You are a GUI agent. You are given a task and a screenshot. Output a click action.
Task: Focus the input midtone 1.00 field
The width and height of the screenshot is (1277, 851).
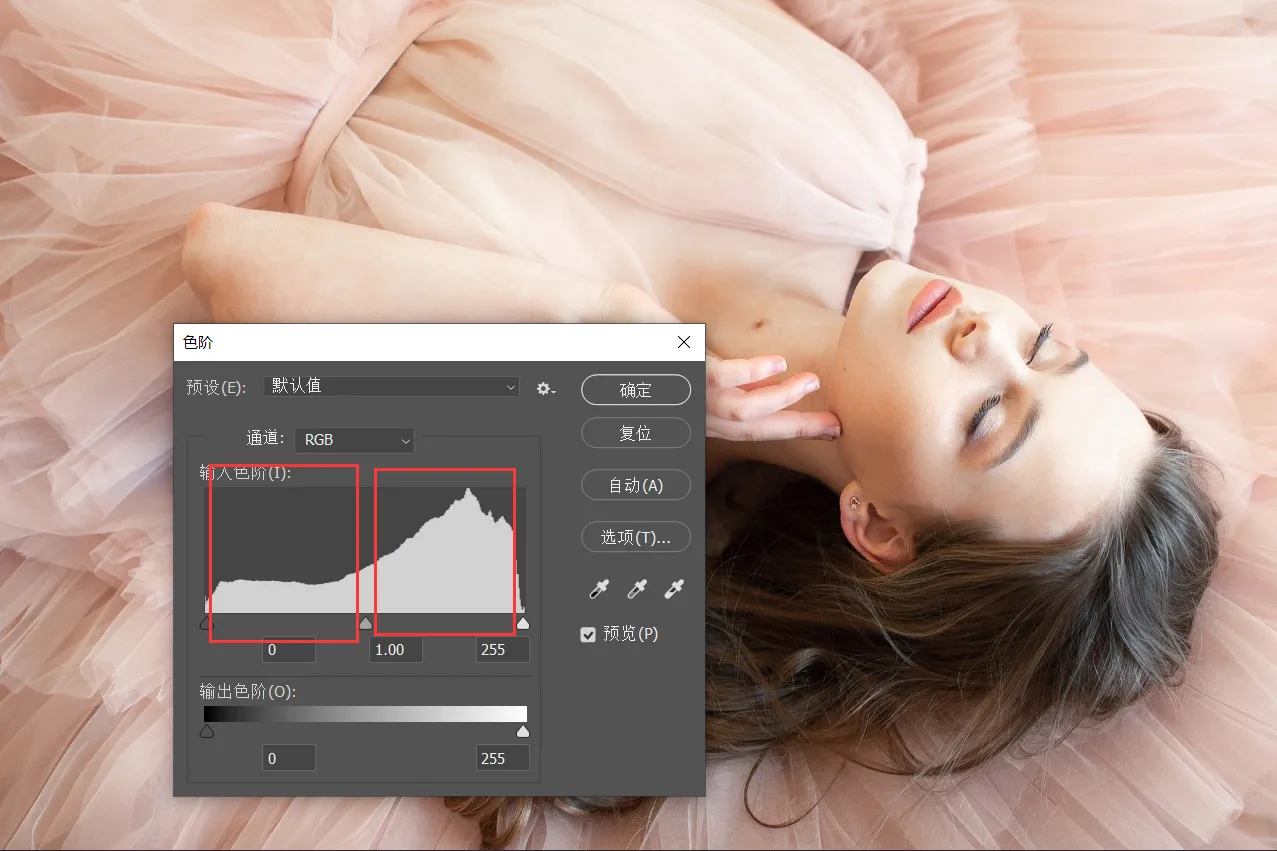click(396, 650)
